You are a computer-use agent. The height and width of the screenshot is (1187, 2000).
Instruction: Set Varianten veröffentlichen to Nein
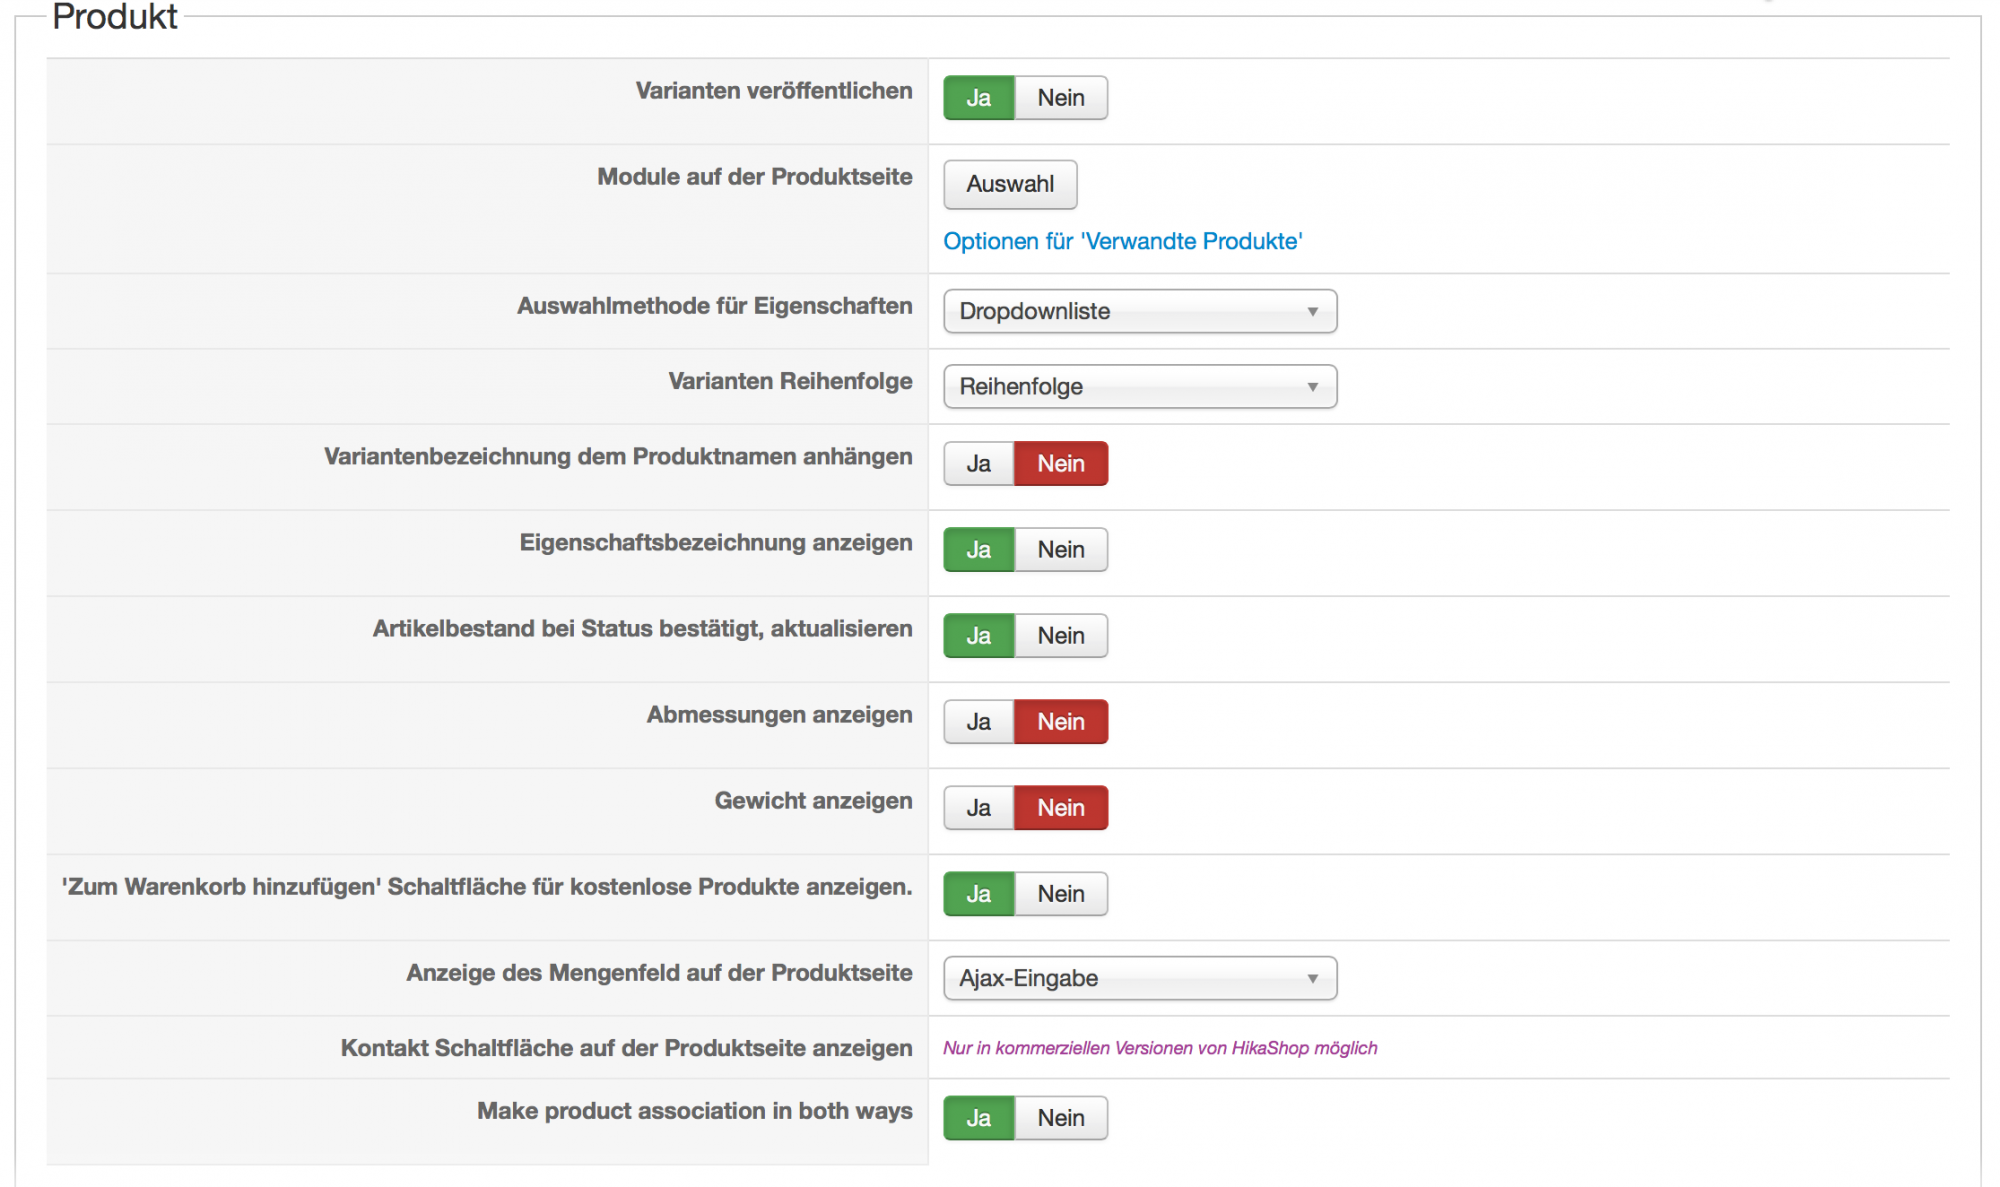[x=1060, y=98]
